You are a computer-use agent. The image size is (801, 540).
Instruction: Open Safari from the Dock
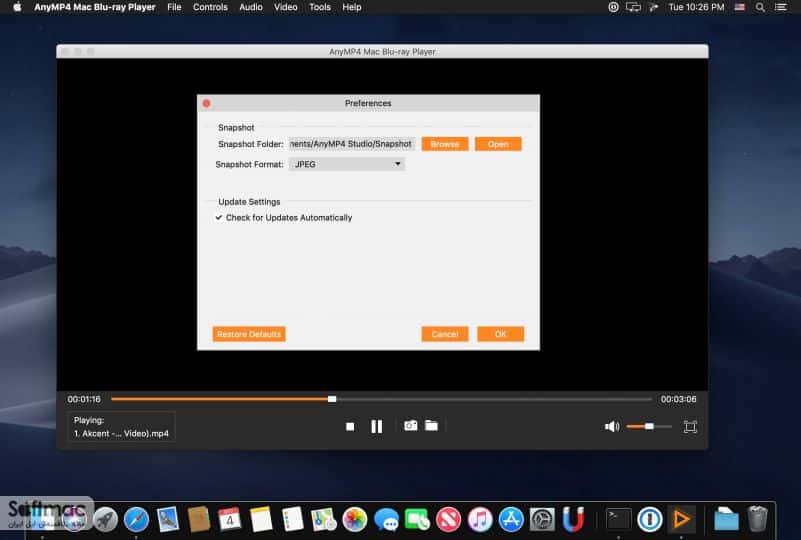[x=136, y=520]
